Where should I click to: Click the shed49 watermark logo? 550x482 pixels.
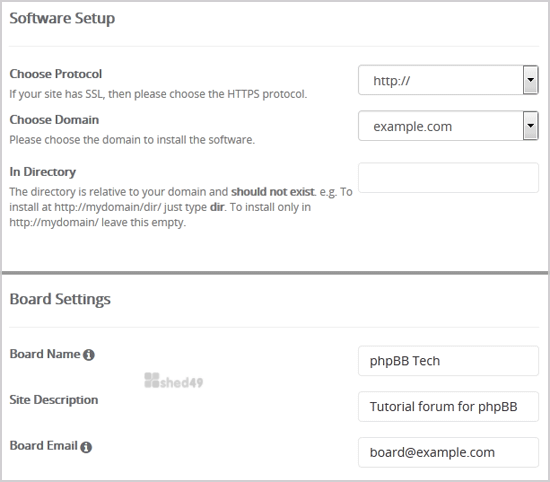(174, 381)
